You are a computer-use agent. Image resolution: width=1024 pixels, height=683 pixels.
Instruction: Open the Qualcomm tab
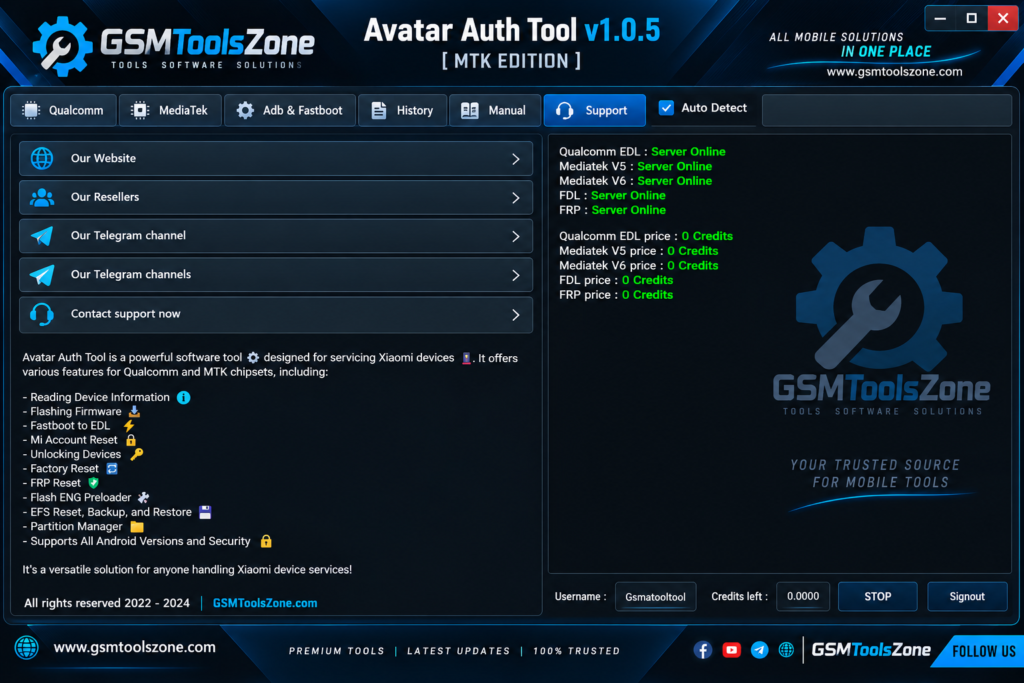pos(63,110)
